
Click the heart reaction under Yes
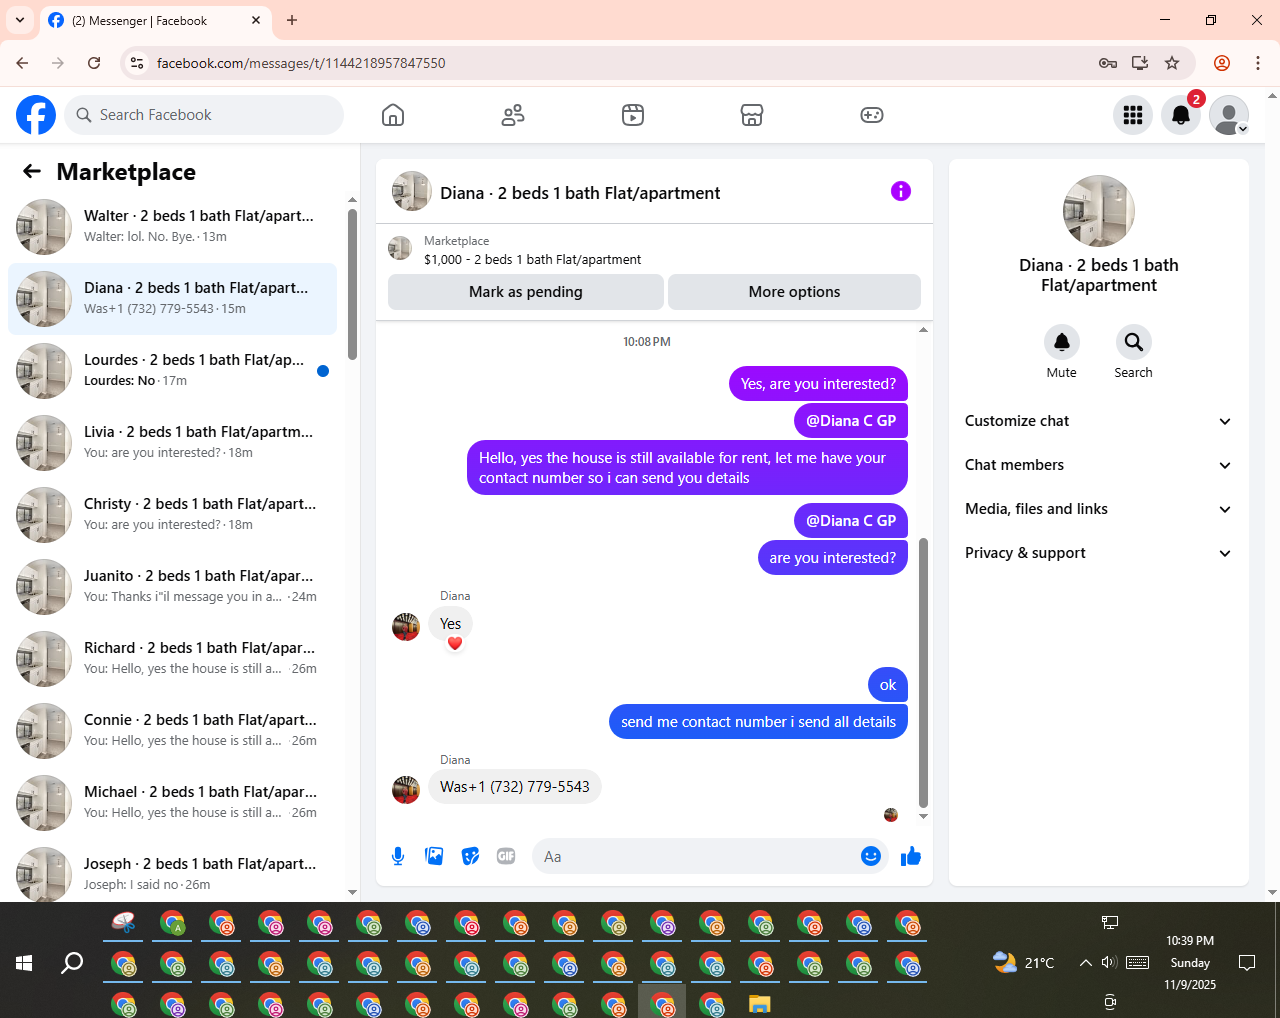pyautogui.click(x=455, y=643)
